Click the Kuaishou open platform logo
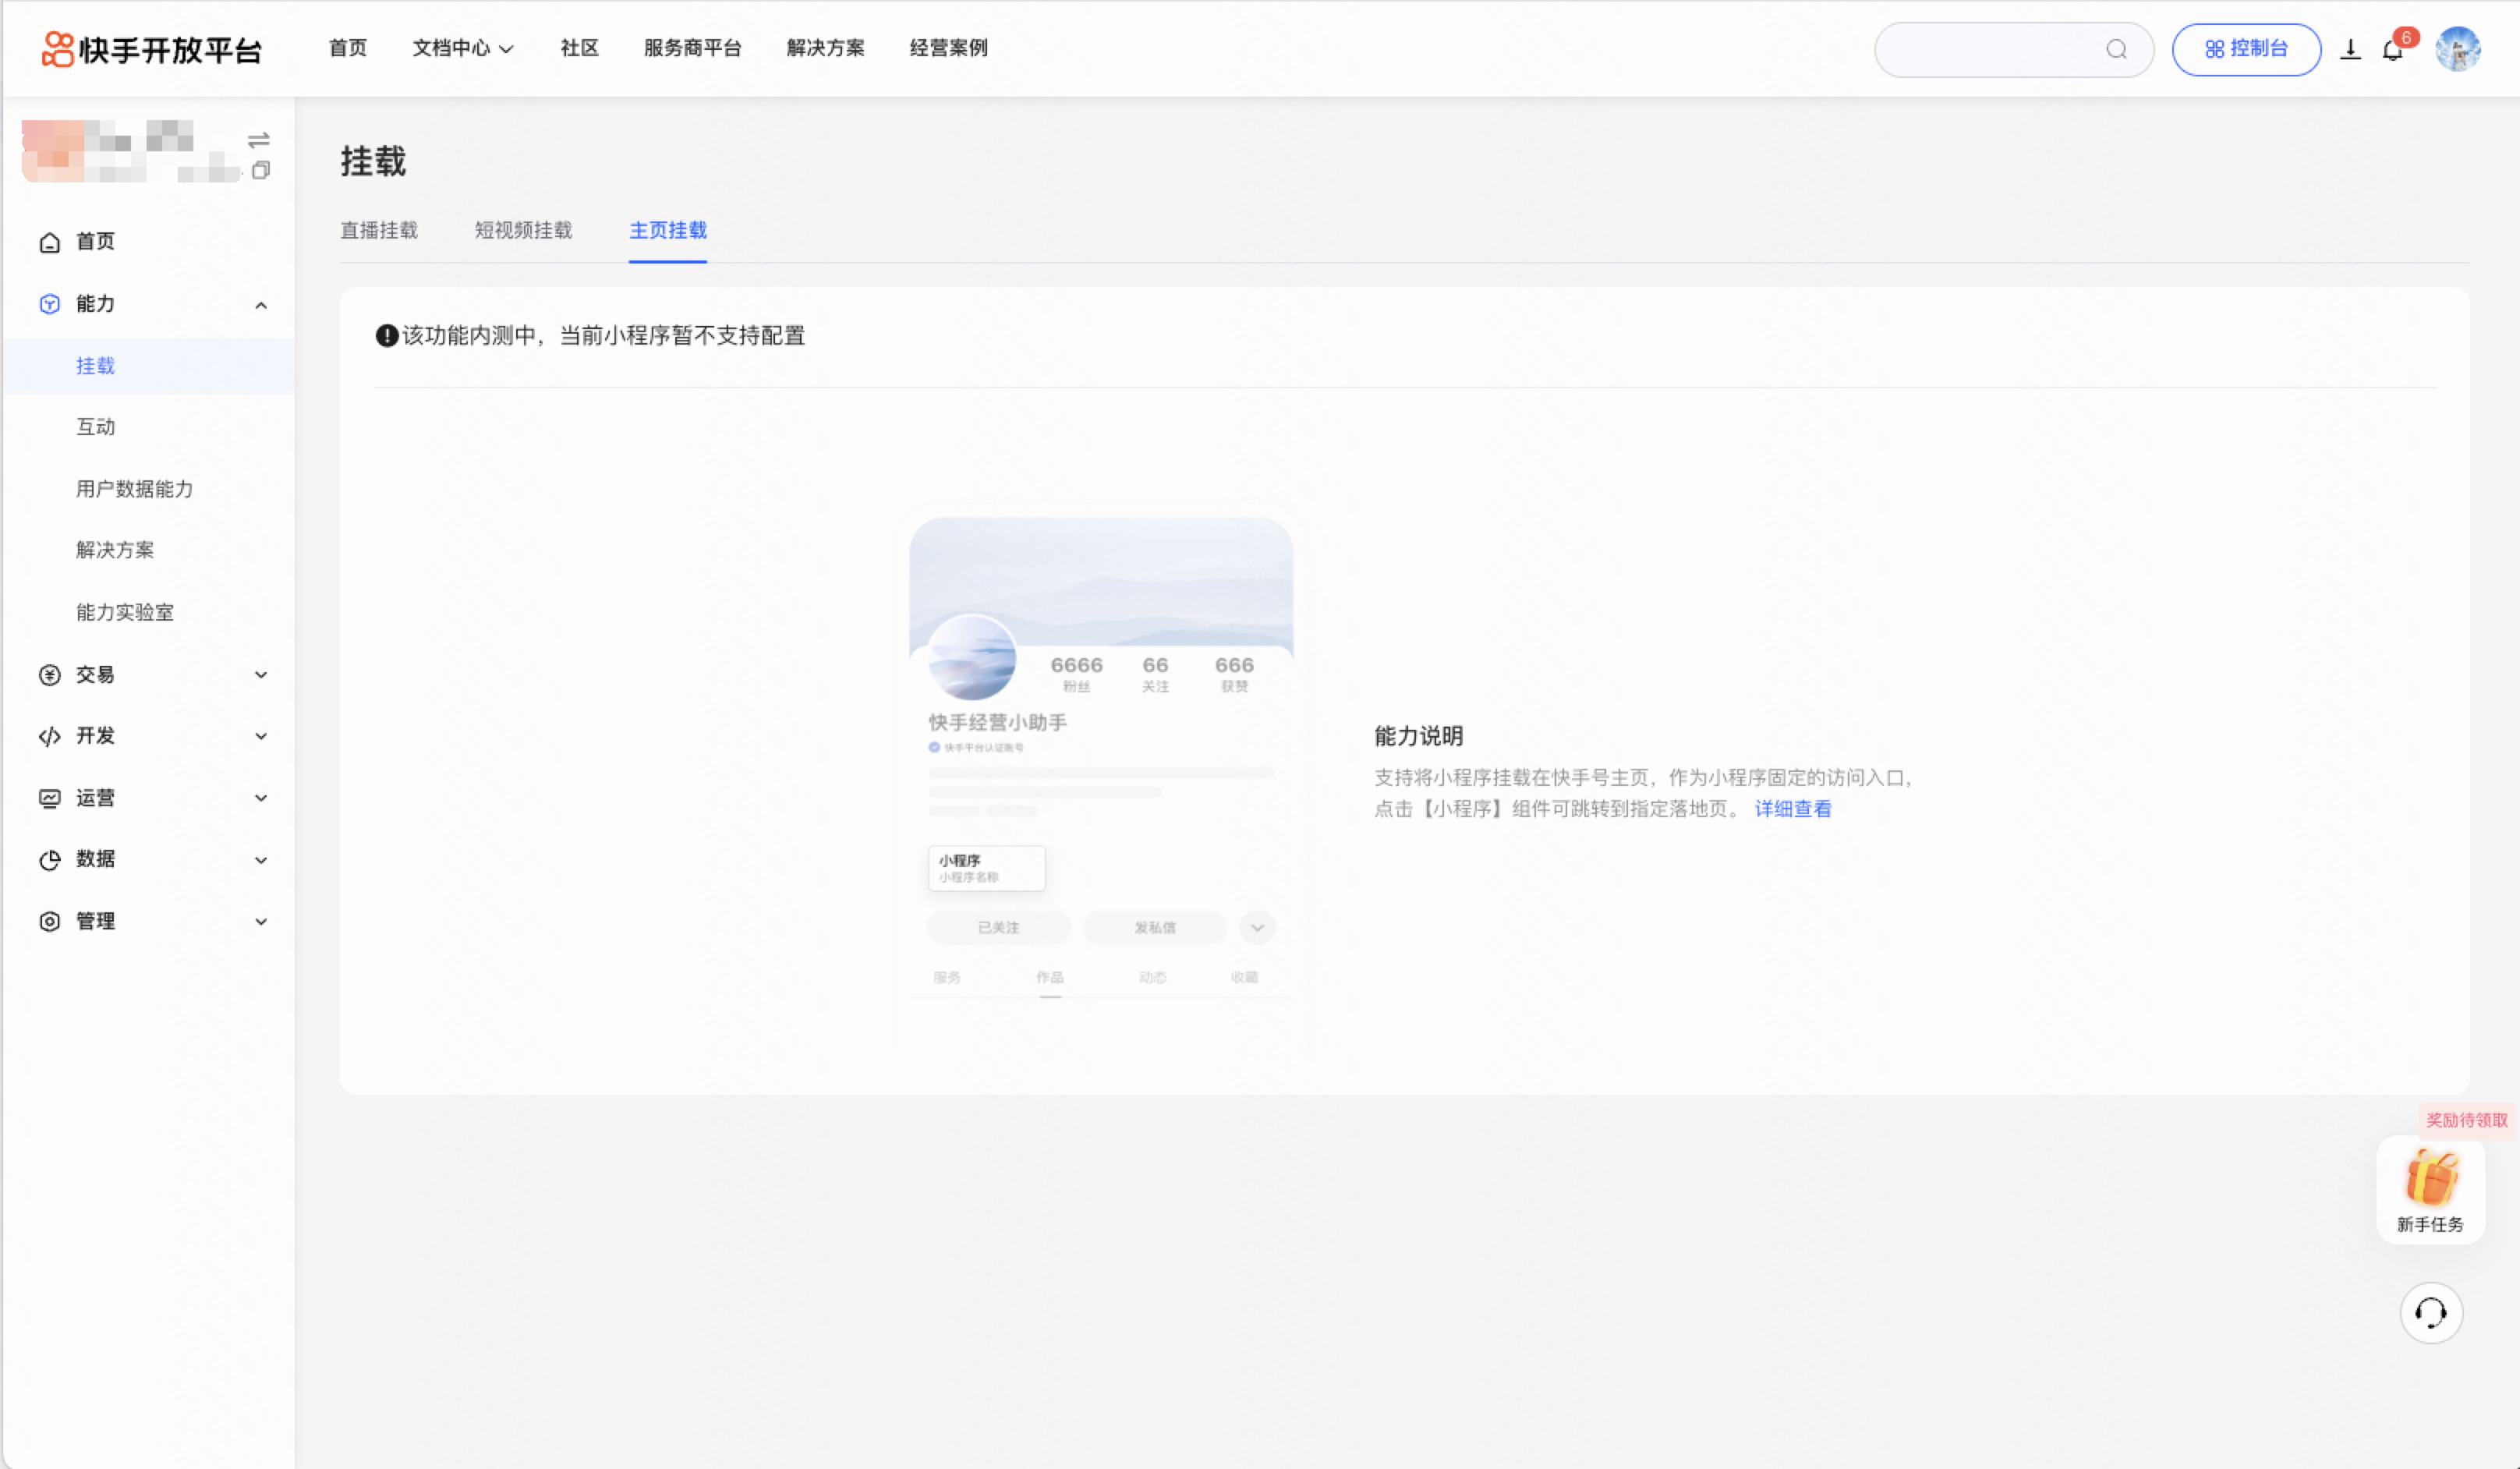Screen dimensions: 2520x1469 click(152, 49)
